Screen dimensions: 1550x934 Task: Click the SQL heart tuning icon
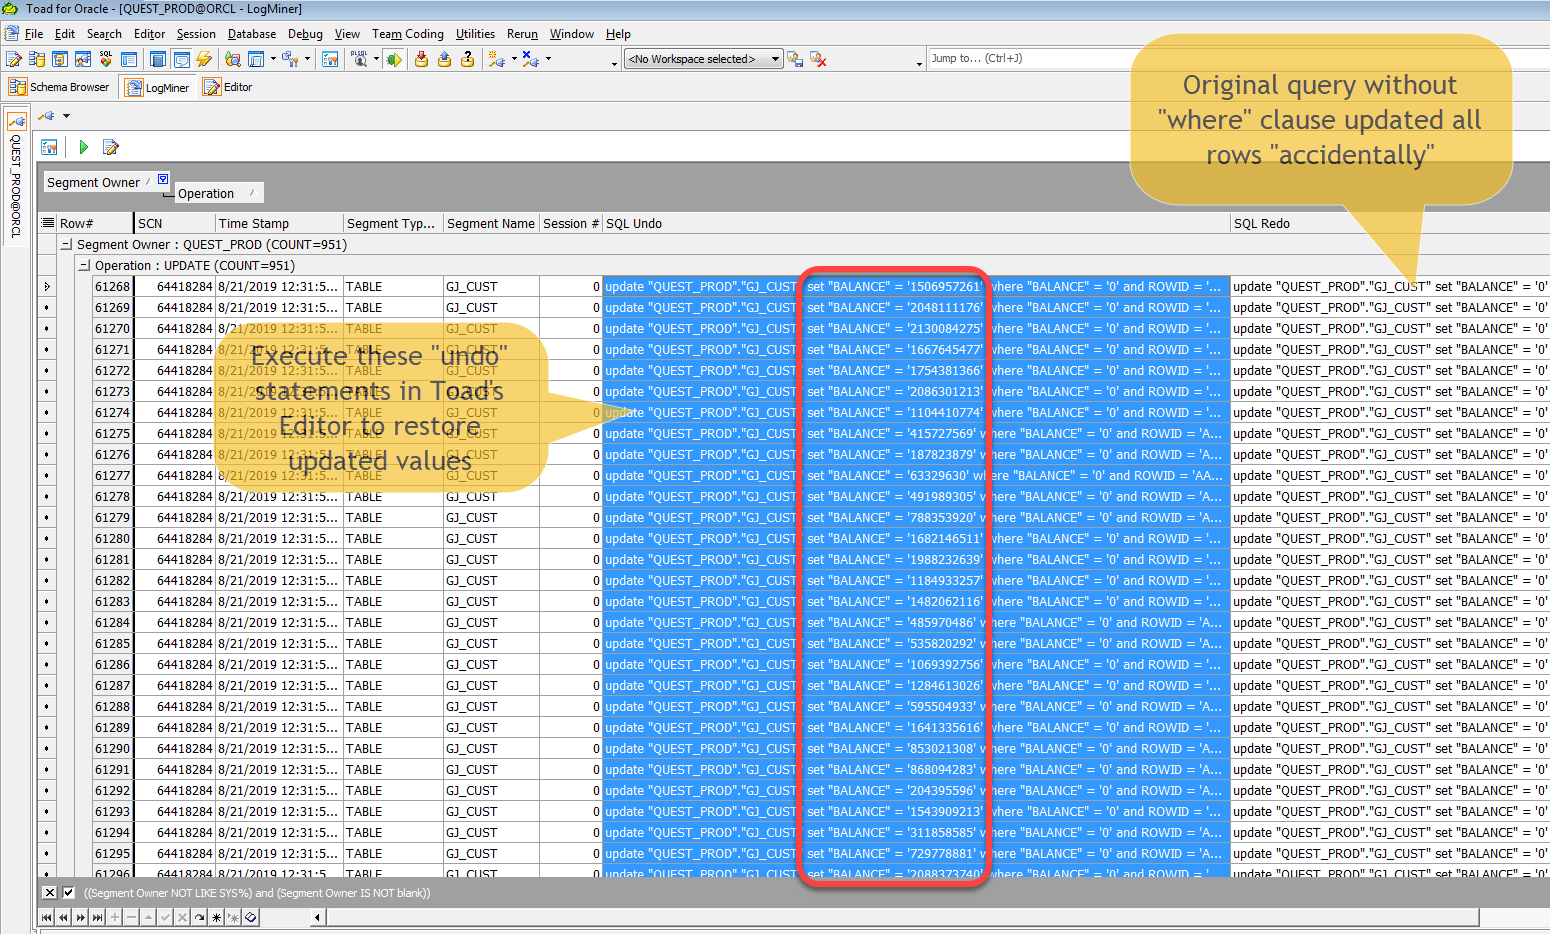pyautogui.click(x=106, y=60)
